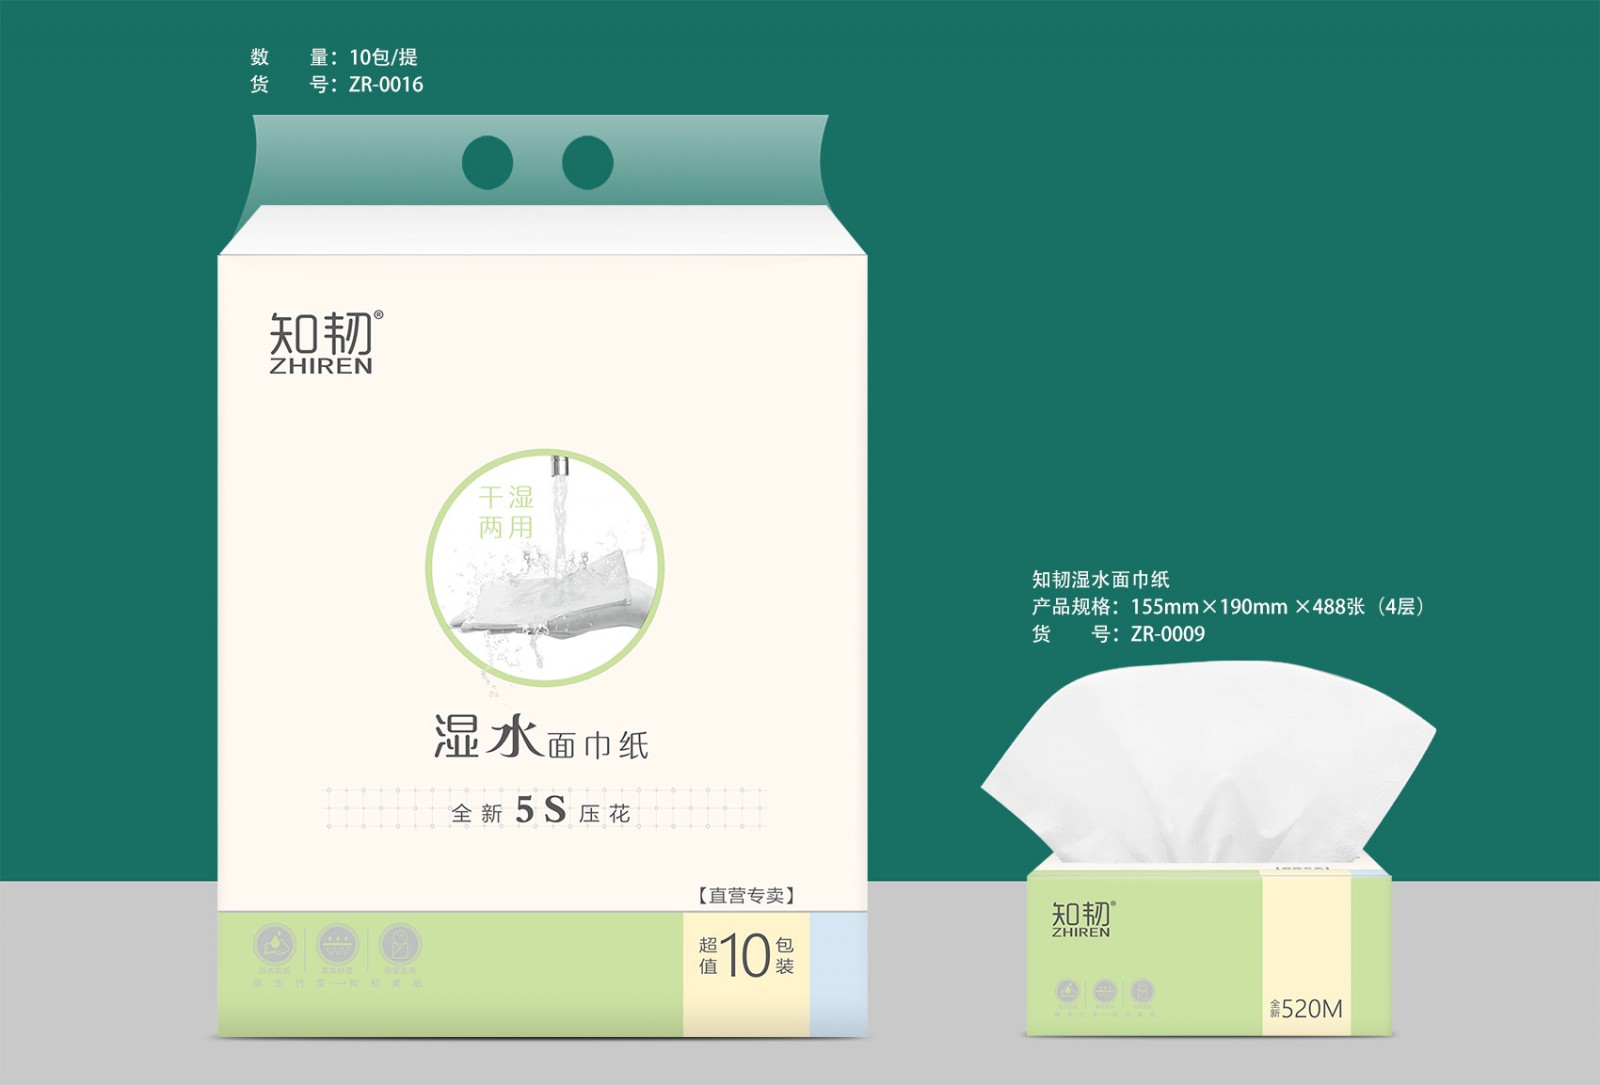The image size is (1600, 1085).
Task: Click the 知韧 ZHIREN logo on the large pack
Action: click(325, 342)
